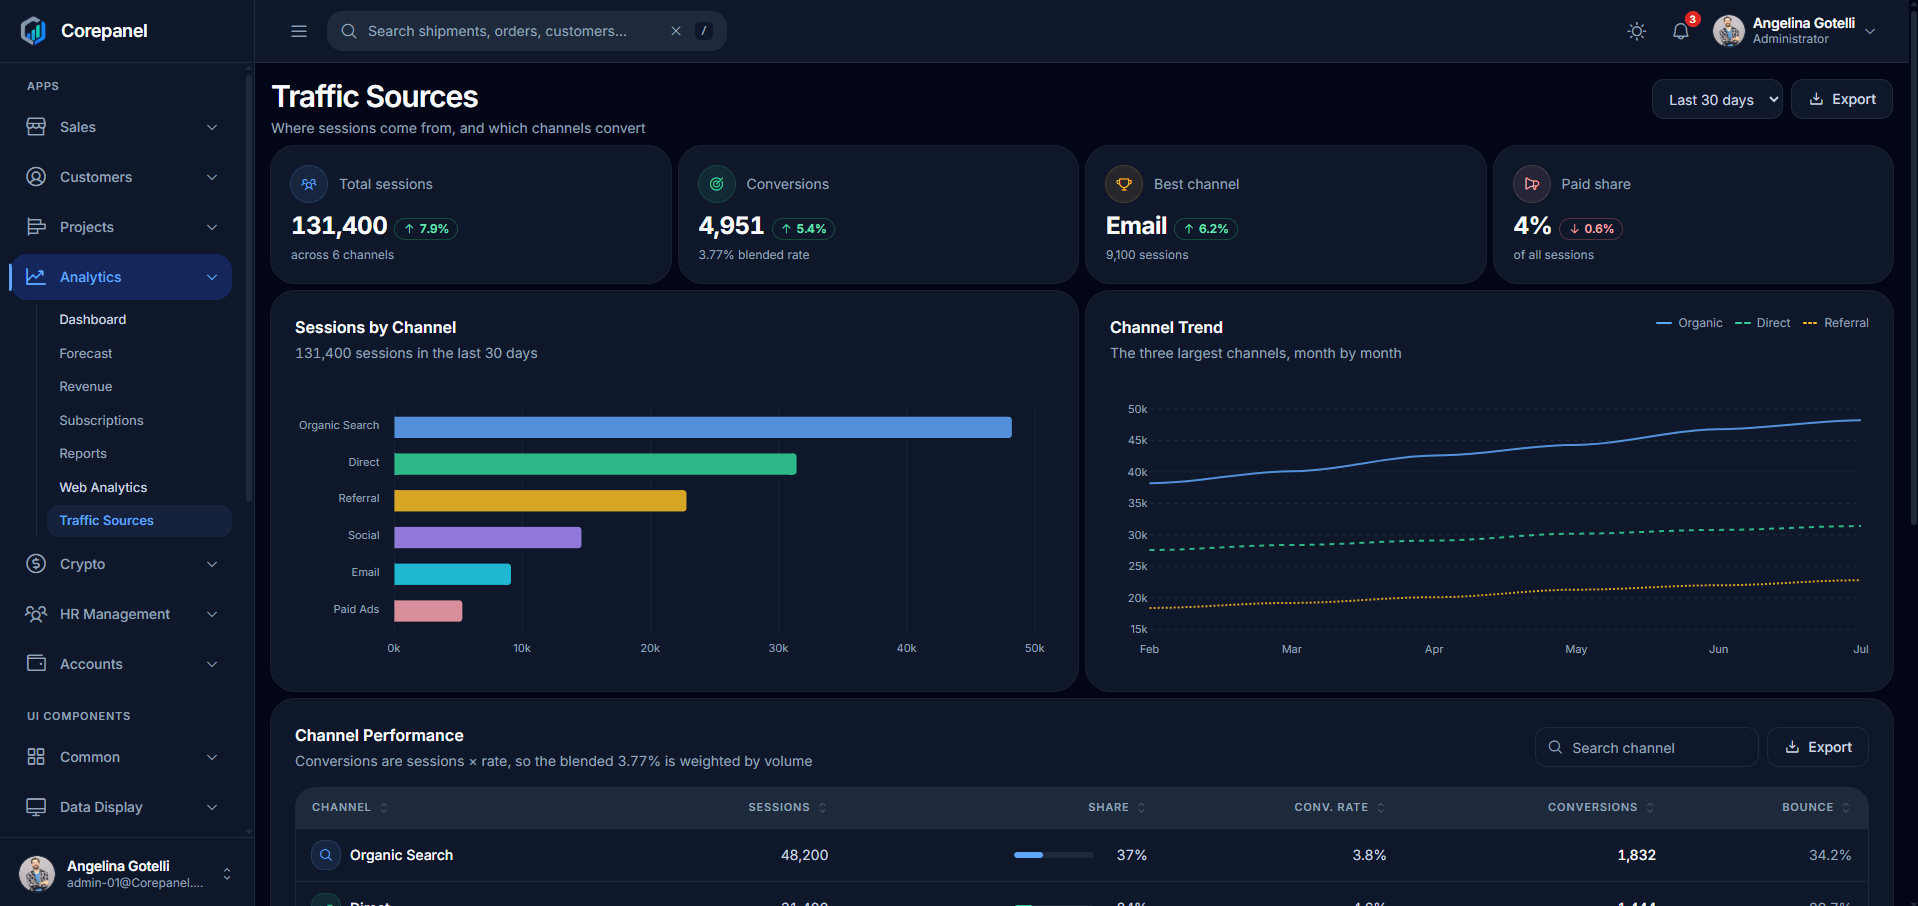Toggle the Referral series in chart legend
This screenshot has width=1918, height=906.
1835,323
